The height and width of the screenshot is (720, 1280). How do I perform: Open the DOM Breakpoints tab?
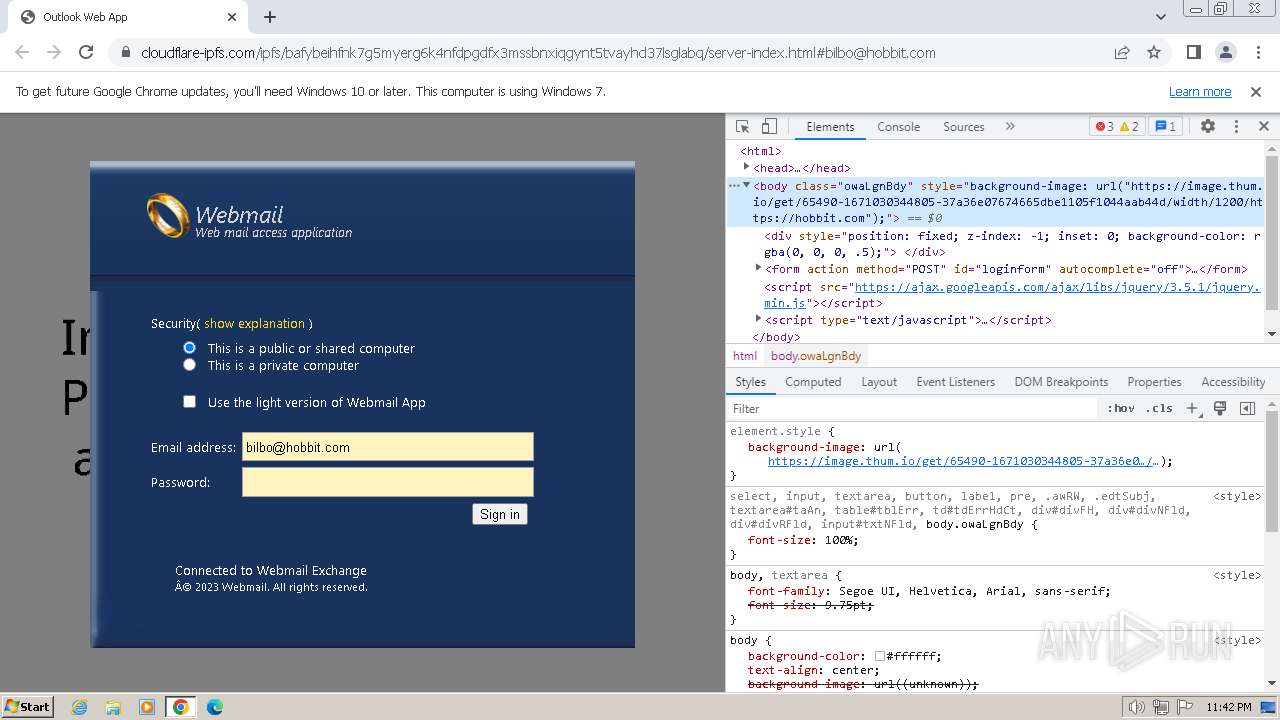1061,382
